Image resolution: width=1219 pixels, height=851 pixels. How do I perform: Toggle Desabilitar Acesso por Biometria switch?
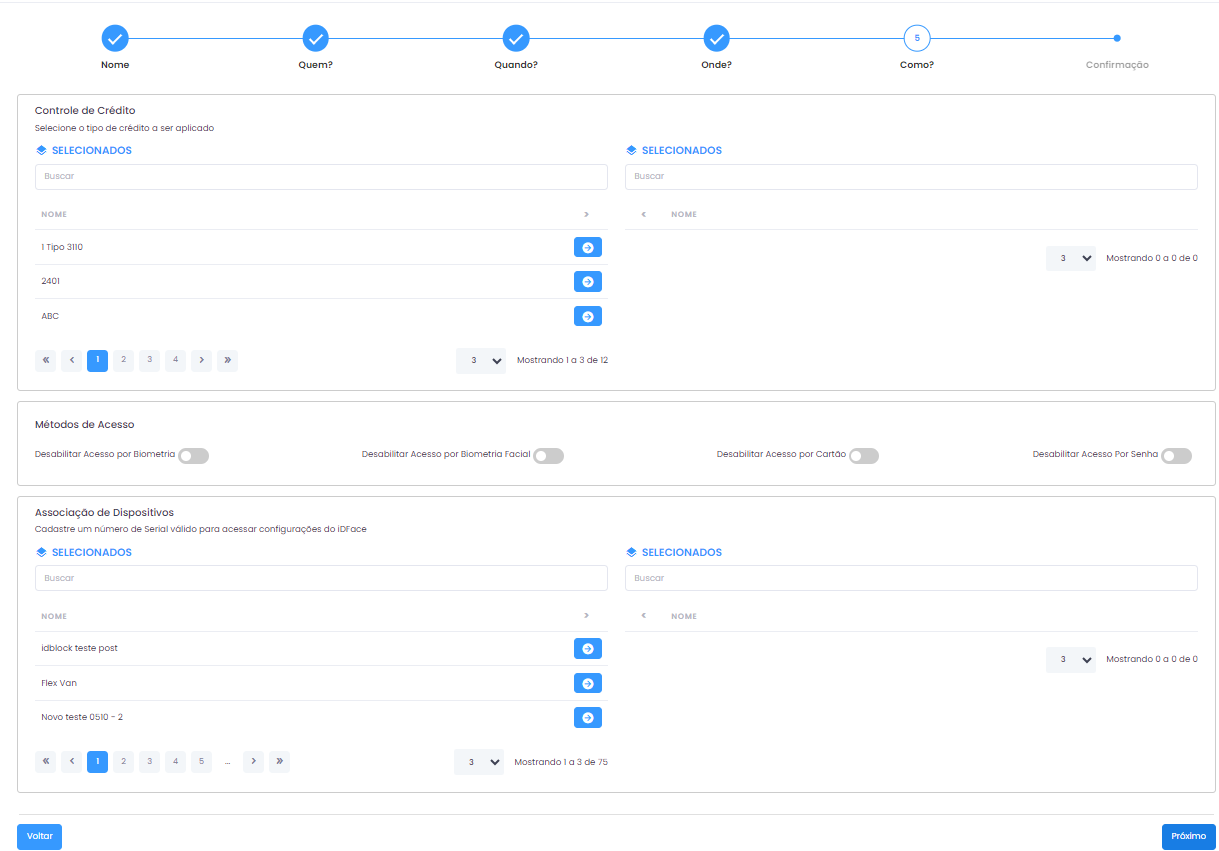[x=193, y=456]
